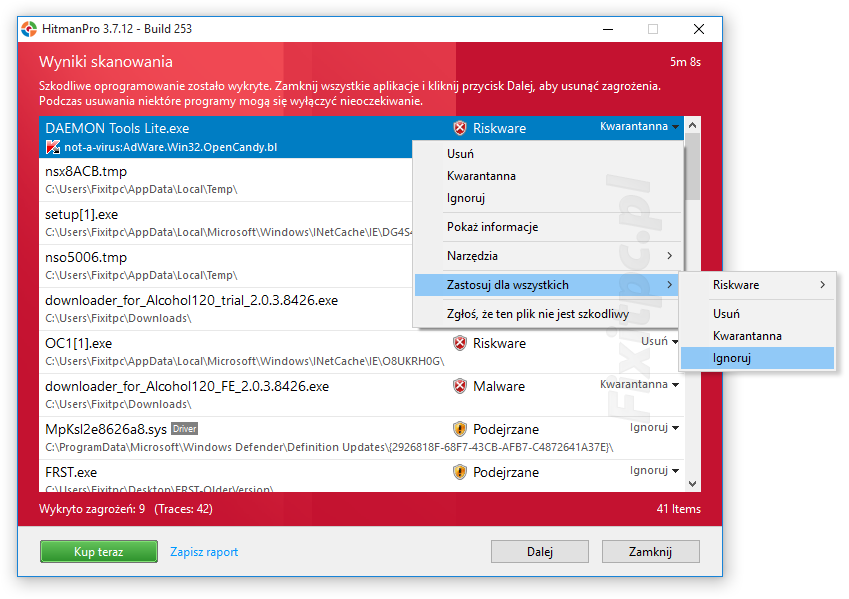Screen dimensions: 849x599
Task: Open Ignoruj dropdown on FRST.exe row
Action: point(654,470)
